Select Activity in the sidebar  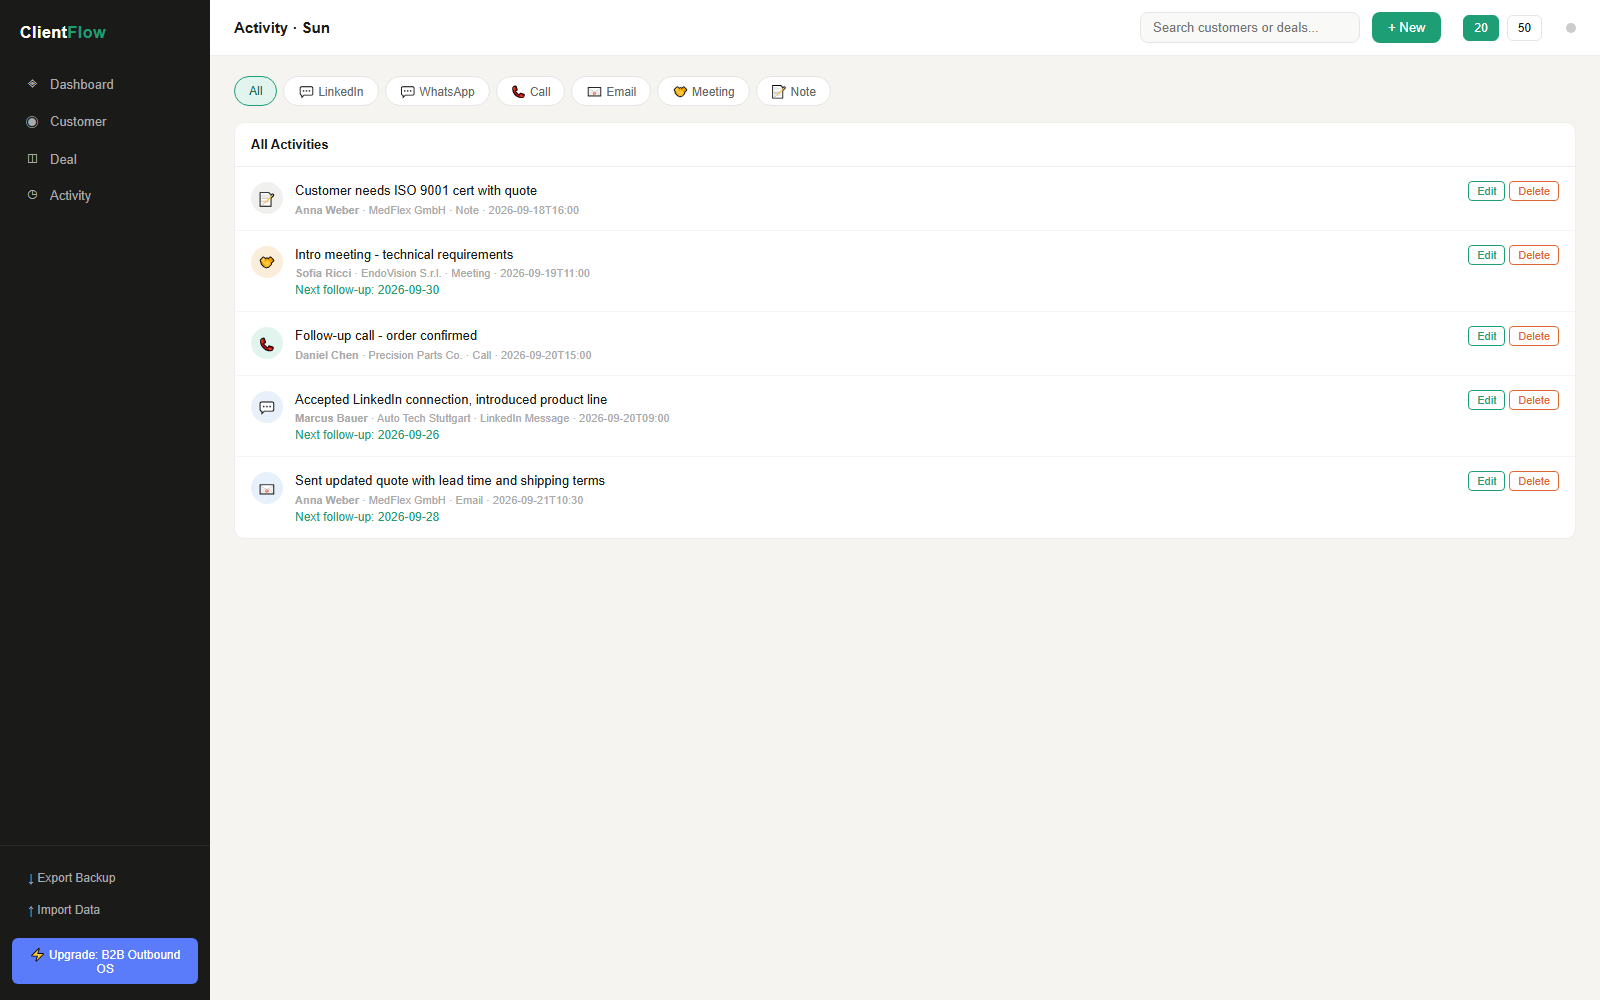(105, 195)
